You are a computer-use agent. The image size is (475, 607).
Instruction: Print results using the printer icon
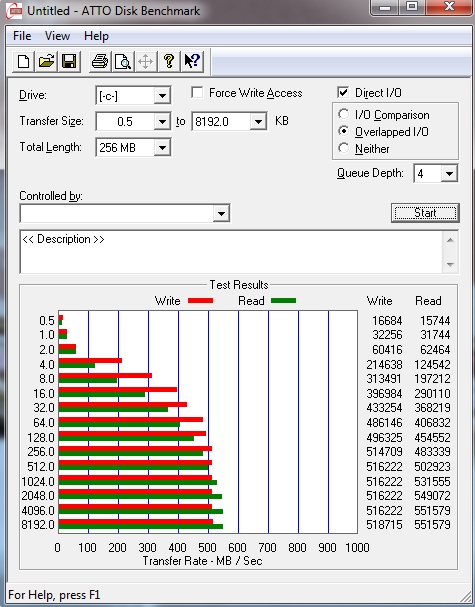pyautogui.click(x=100, y=62)
